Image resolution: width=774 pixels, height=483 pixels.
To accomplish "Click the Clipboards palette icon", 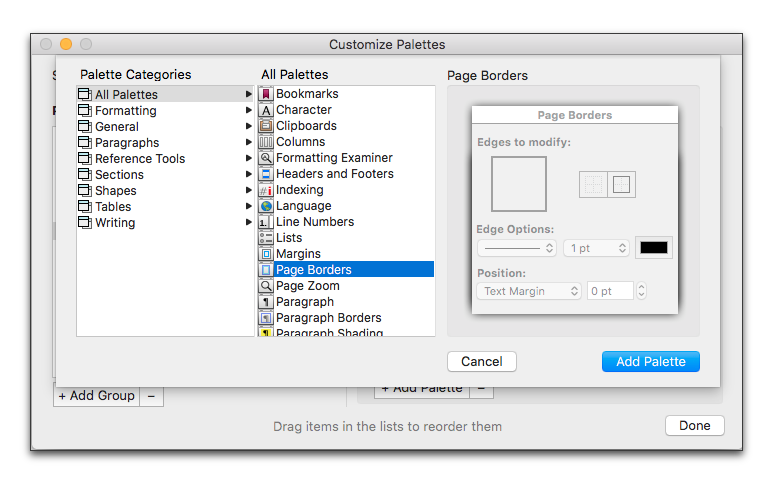I will point(266,126).
